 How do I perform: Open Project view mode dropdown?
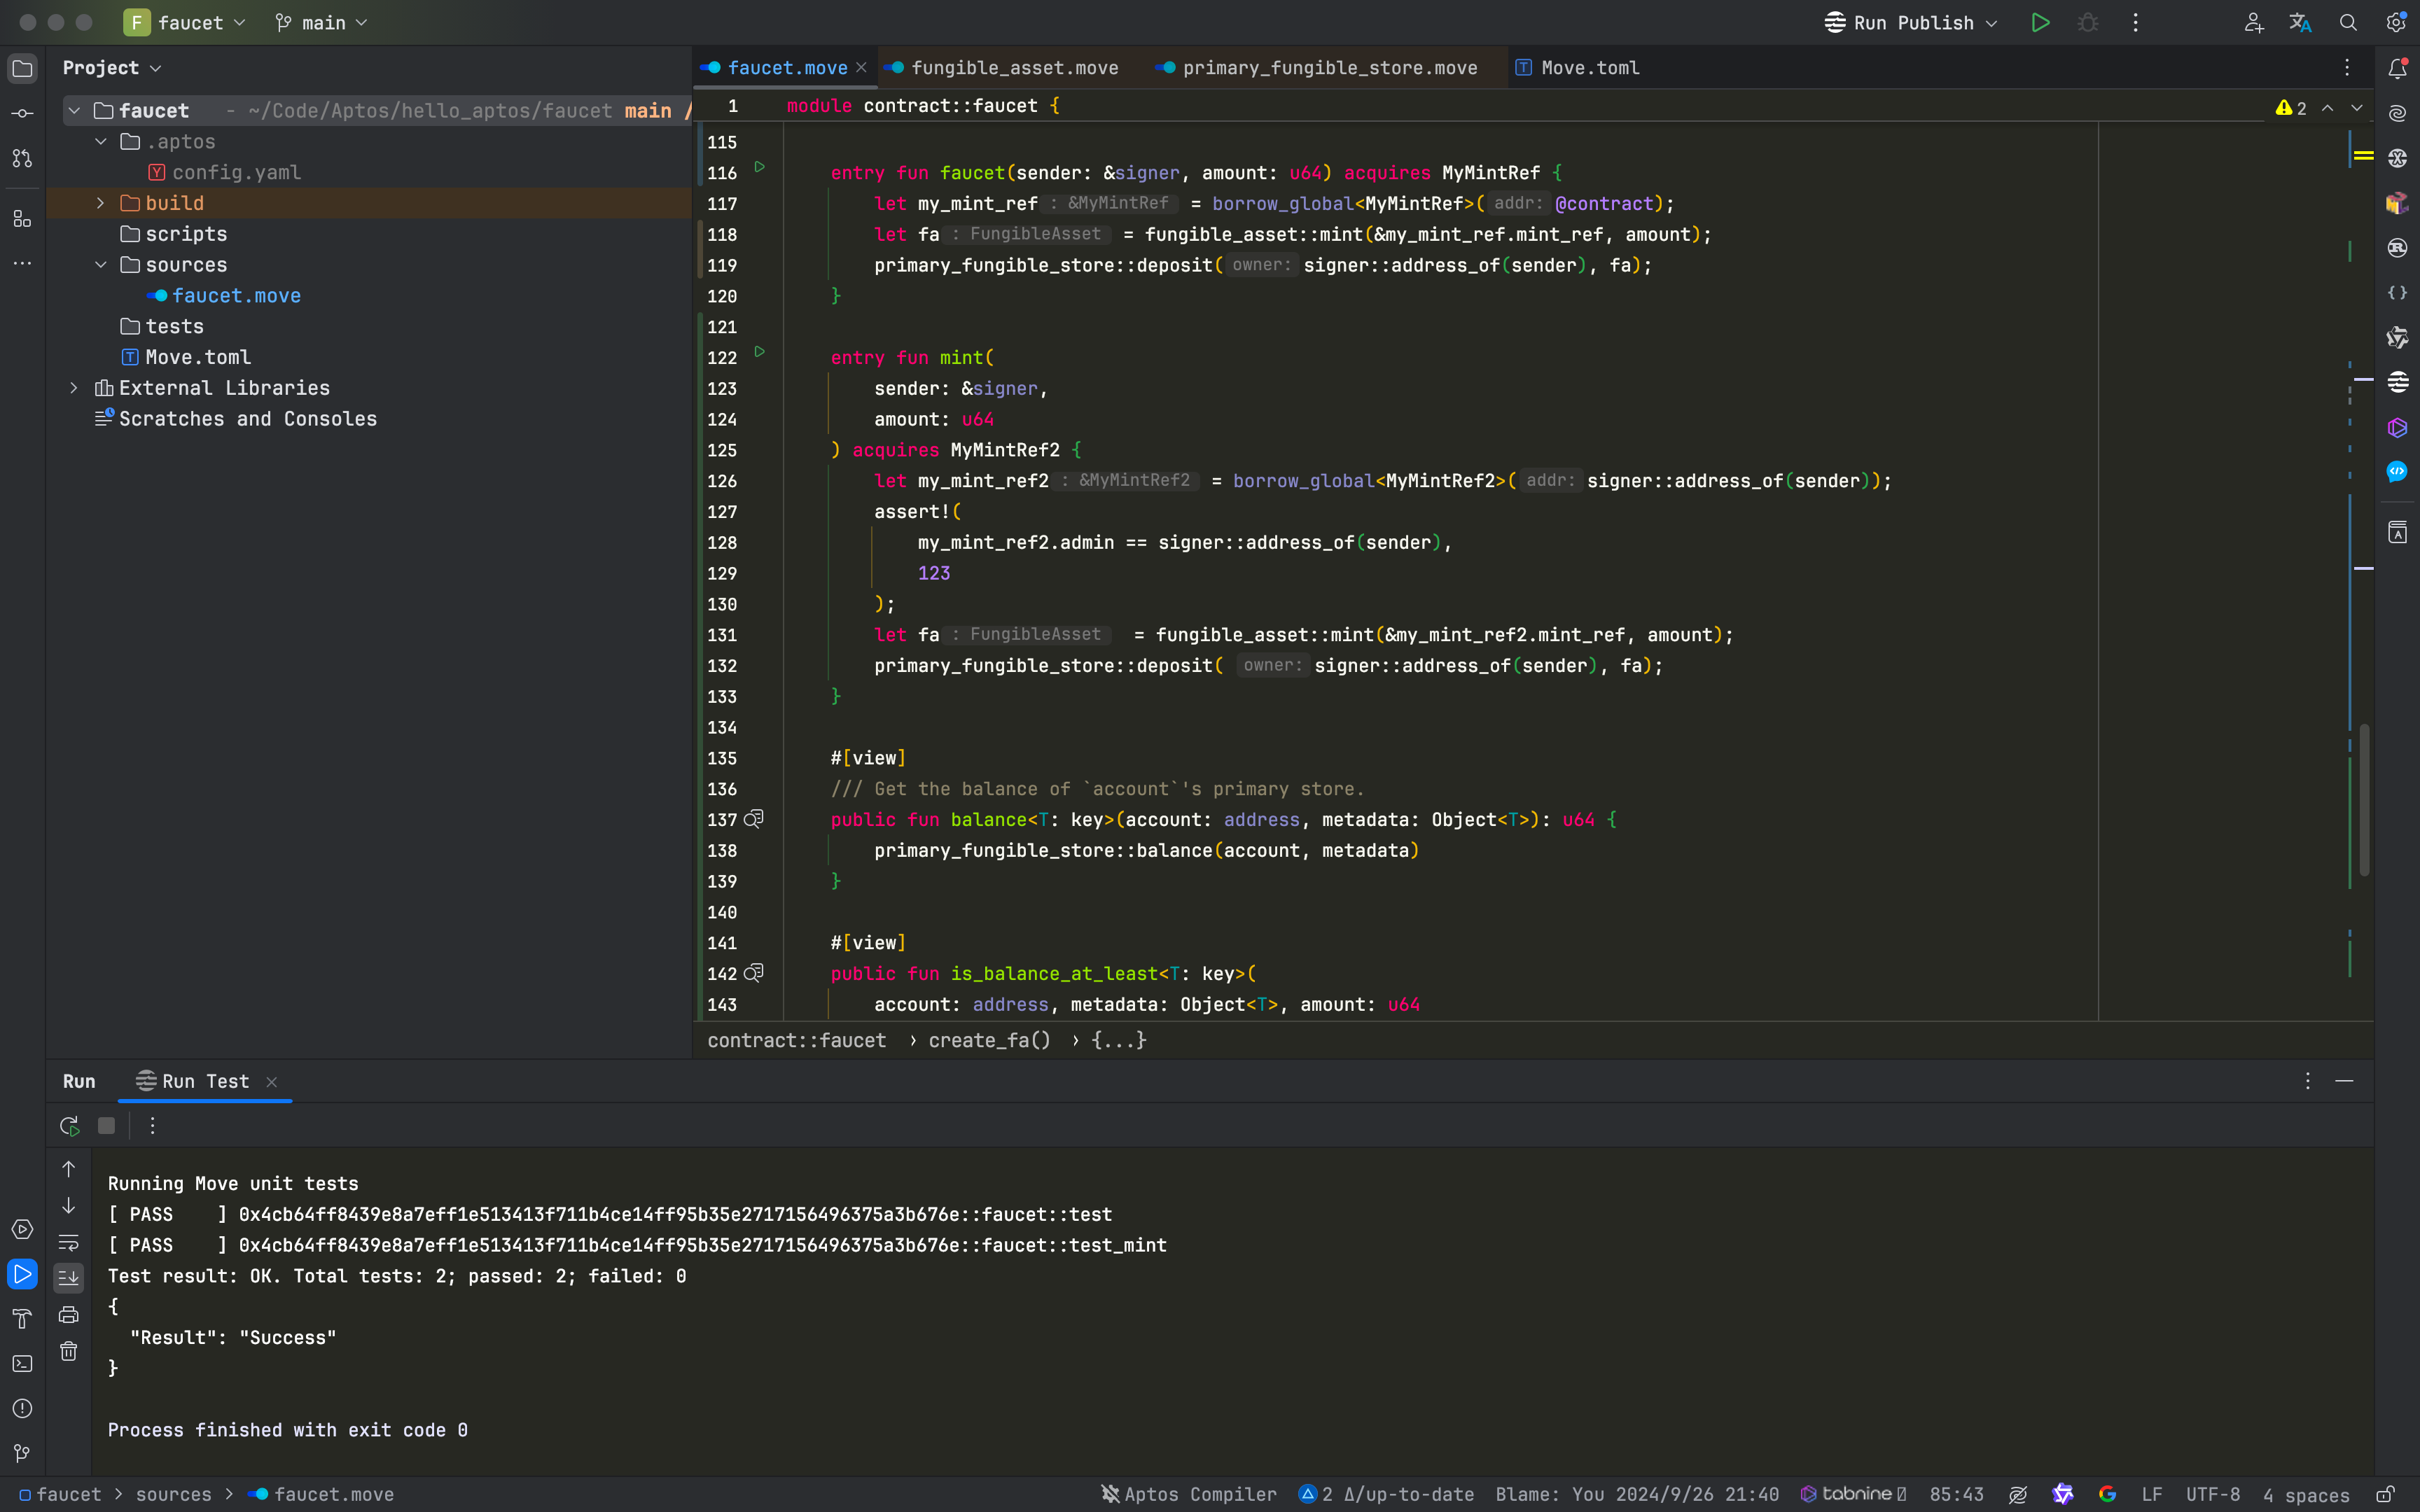coord(111,68)
